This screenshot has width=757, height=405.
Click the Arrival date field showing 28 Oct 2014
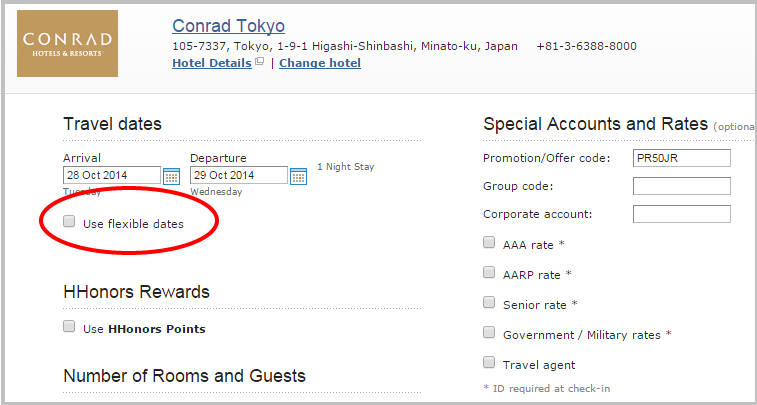(112, 175)
